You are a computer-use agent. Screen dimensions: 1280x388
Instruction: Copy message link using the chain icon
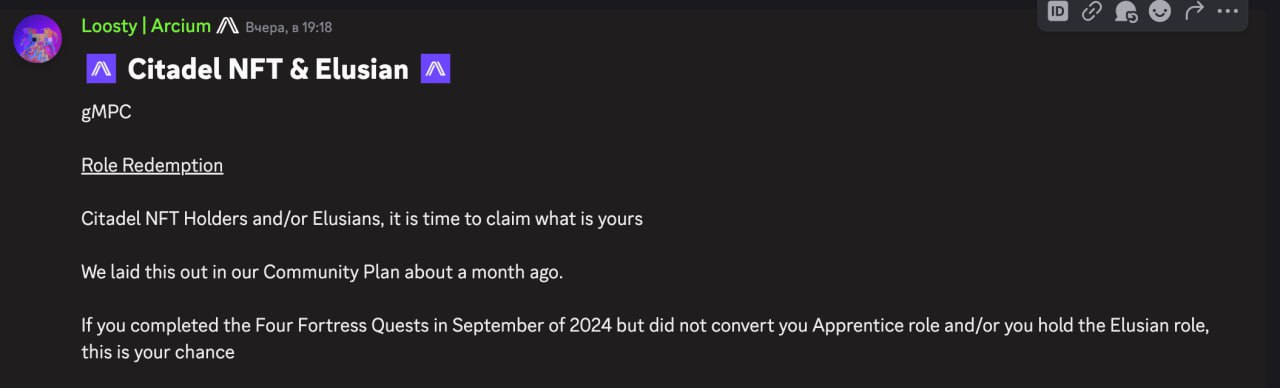(x=1092, y=12)
